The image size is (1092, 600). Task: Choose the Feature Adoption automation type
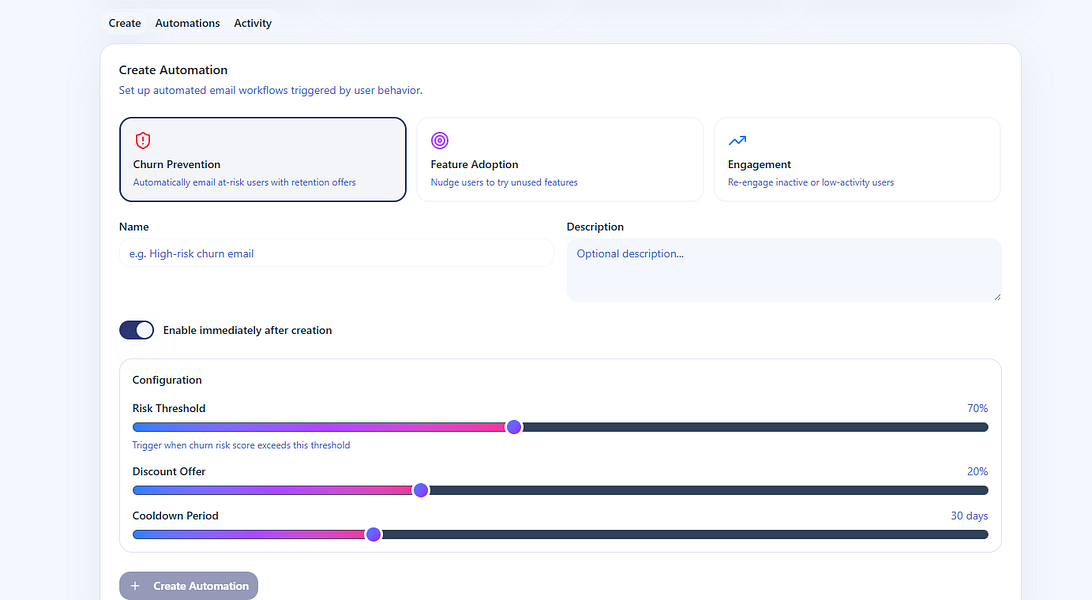coord(560,159)
